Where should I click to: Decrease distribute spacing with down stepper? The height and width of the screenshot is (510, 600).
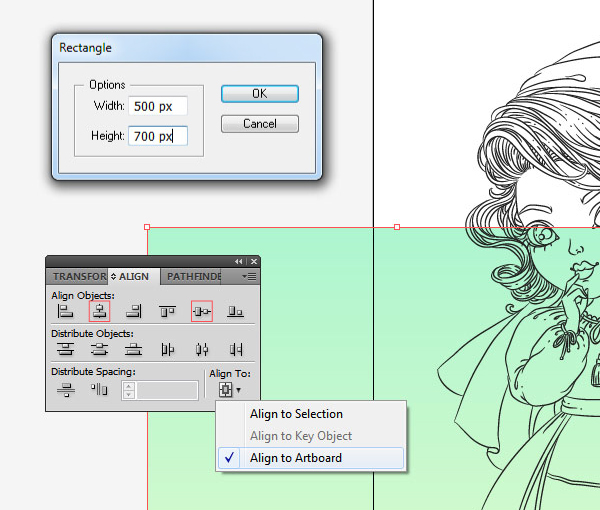129,395
